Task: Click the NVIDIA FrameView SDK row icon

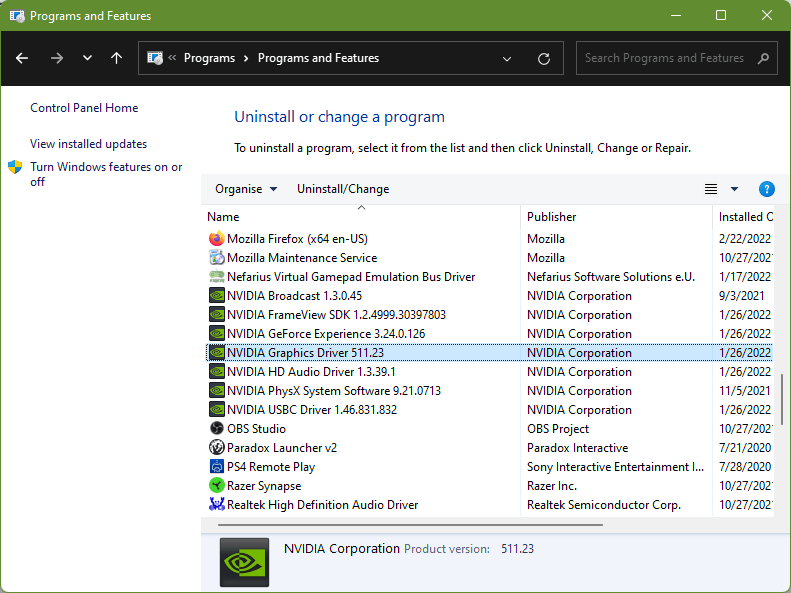Action: [x=216, y=315]
